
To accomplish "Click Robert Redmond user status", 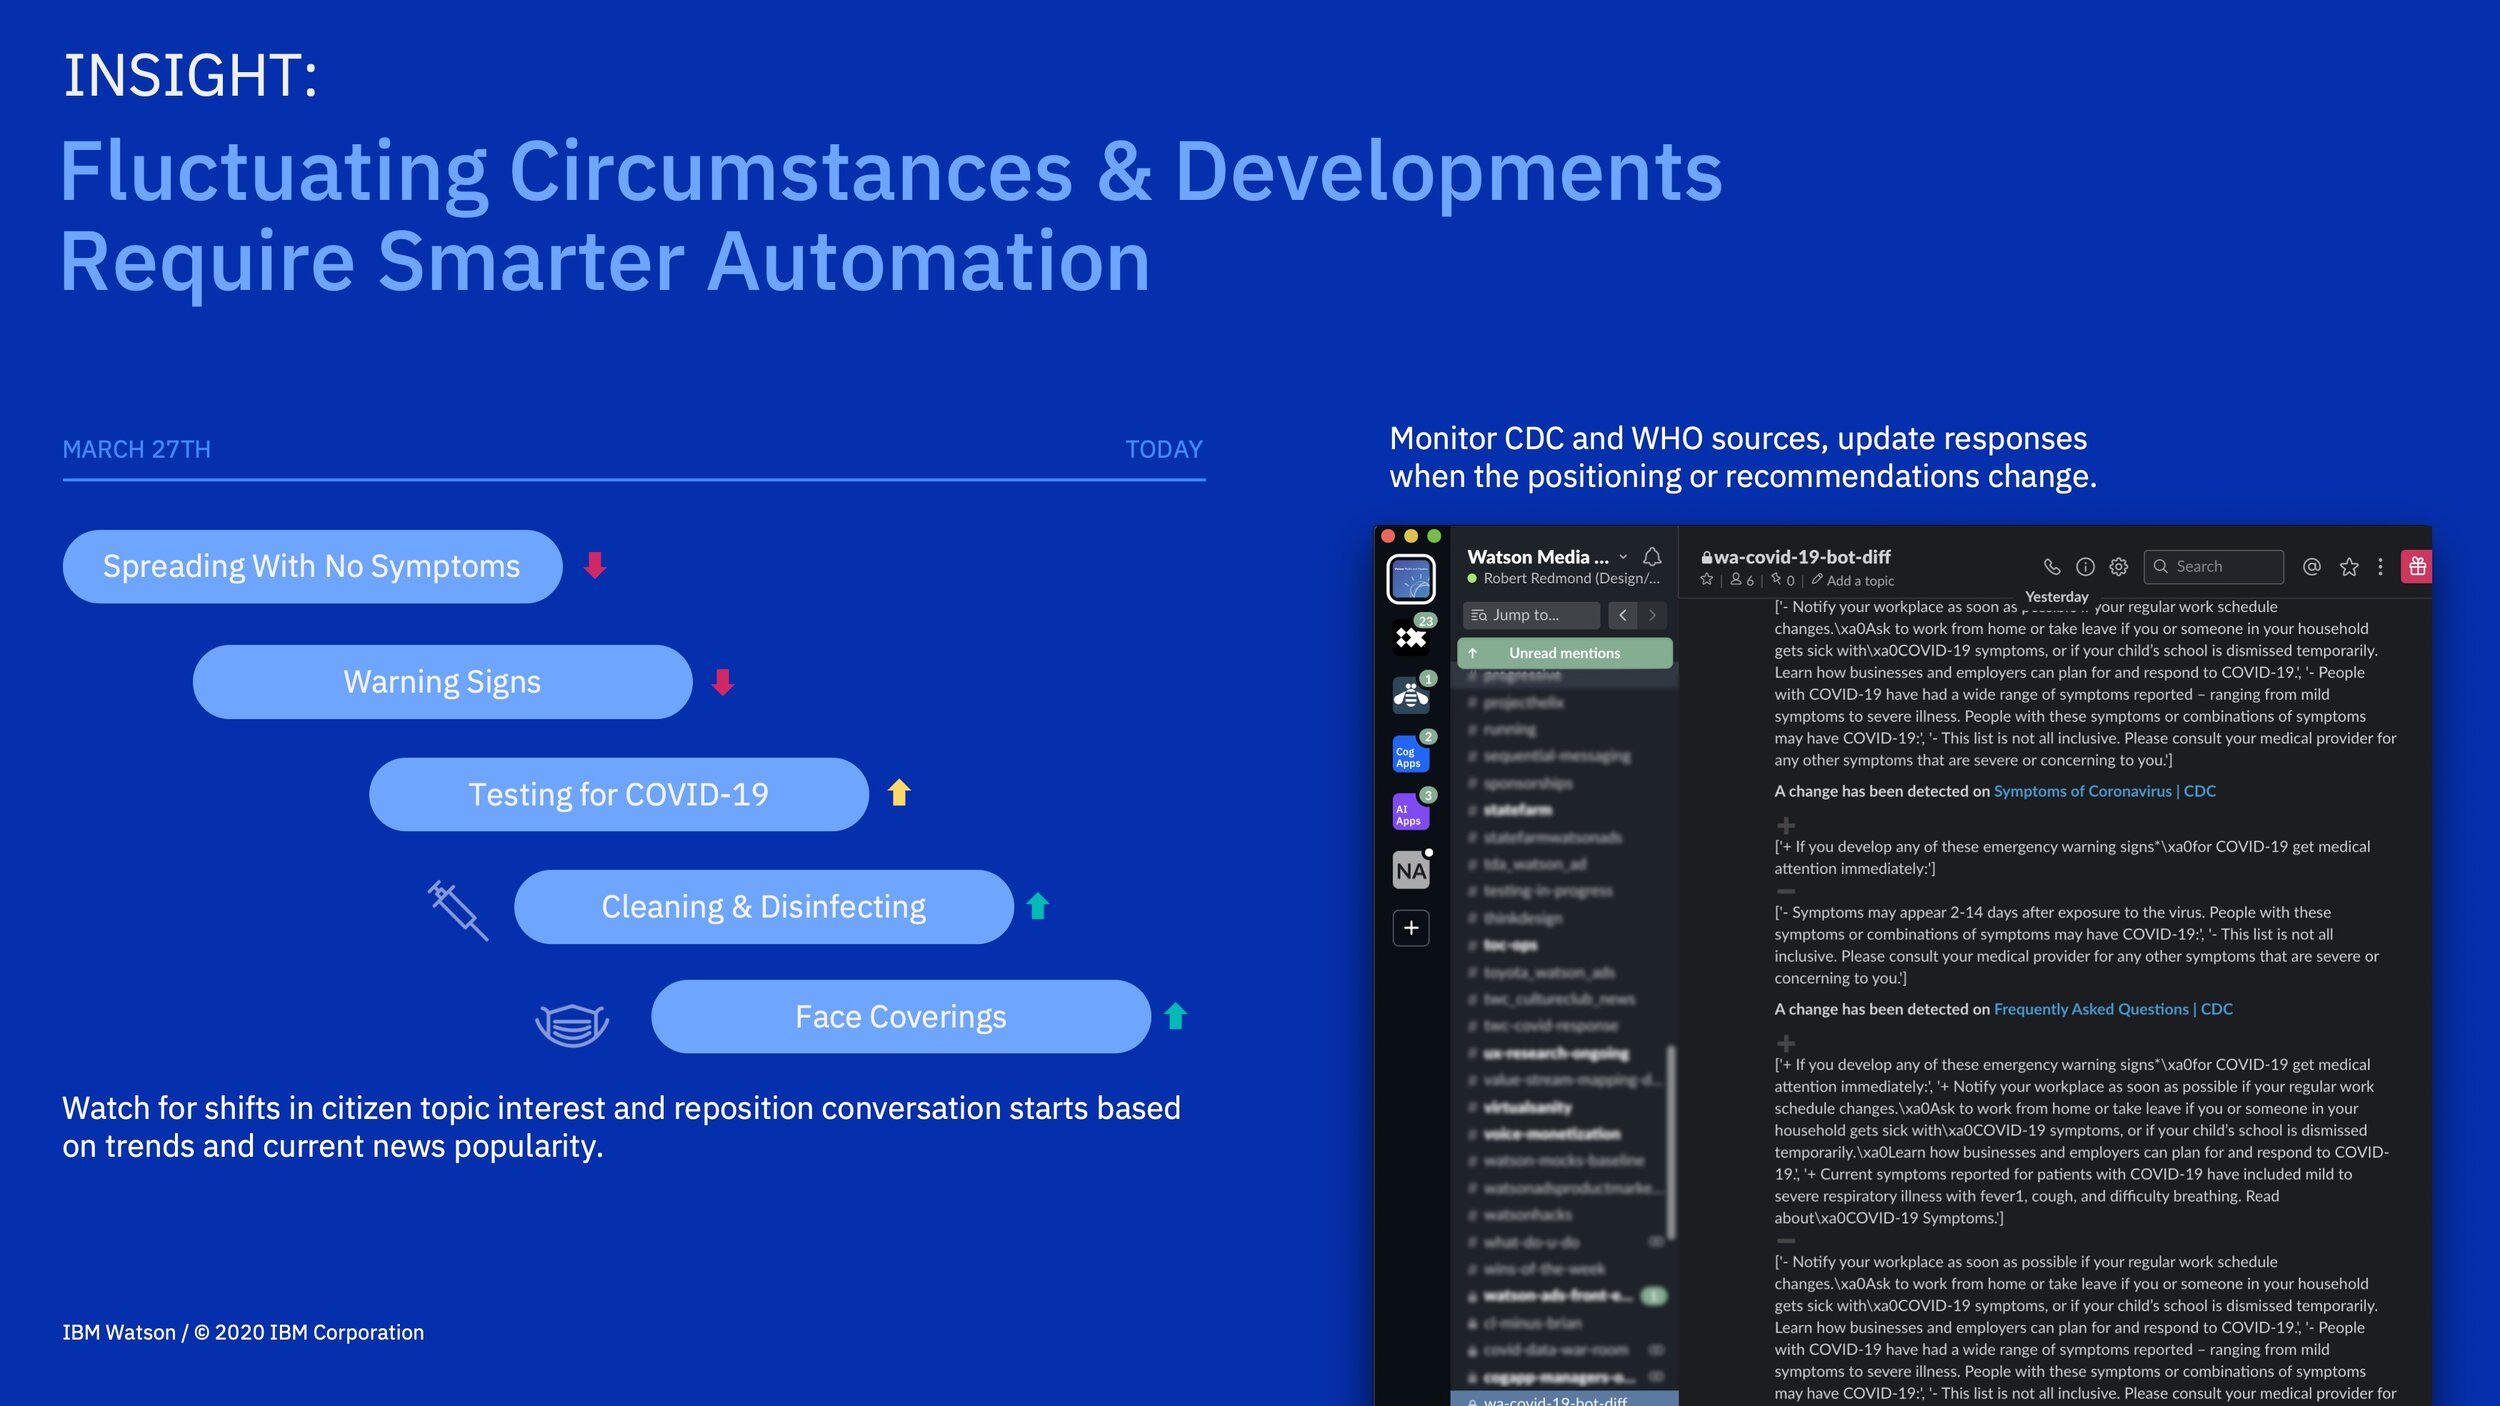I will click(x=1563, y=578).
